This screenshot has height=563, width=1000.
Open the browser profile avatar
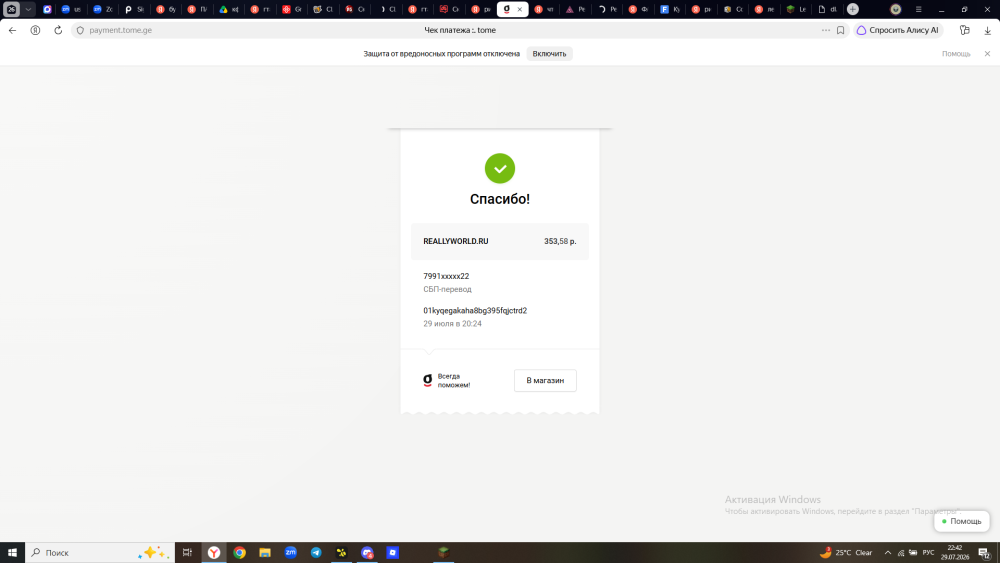click(895, 9)
